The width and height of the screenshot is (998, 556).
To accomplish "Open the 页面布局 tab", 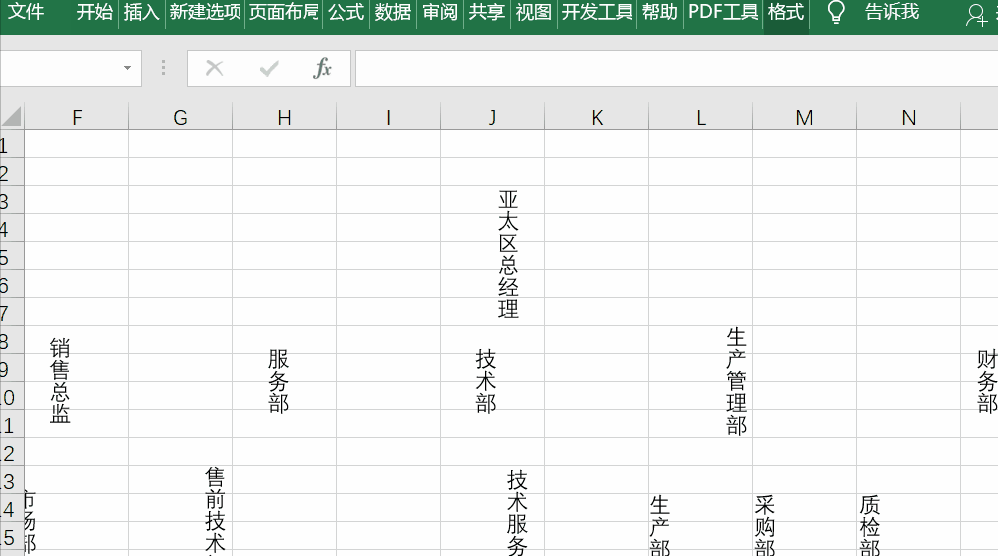I will (284, 11).
